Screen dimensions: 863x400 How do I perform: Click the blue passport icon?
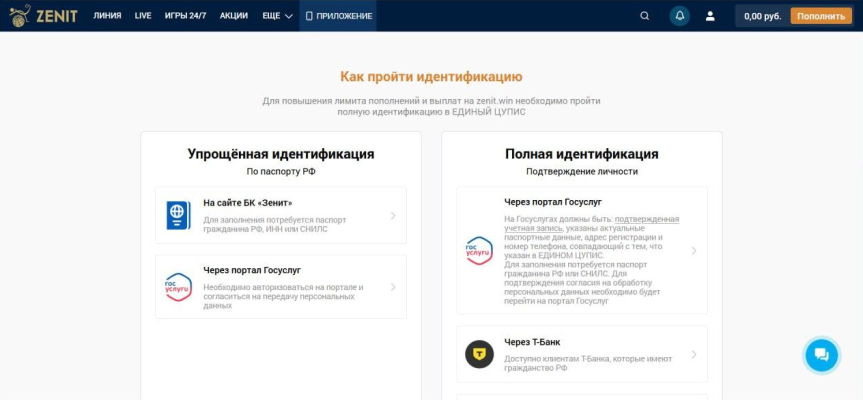click(x=178, y=215)
